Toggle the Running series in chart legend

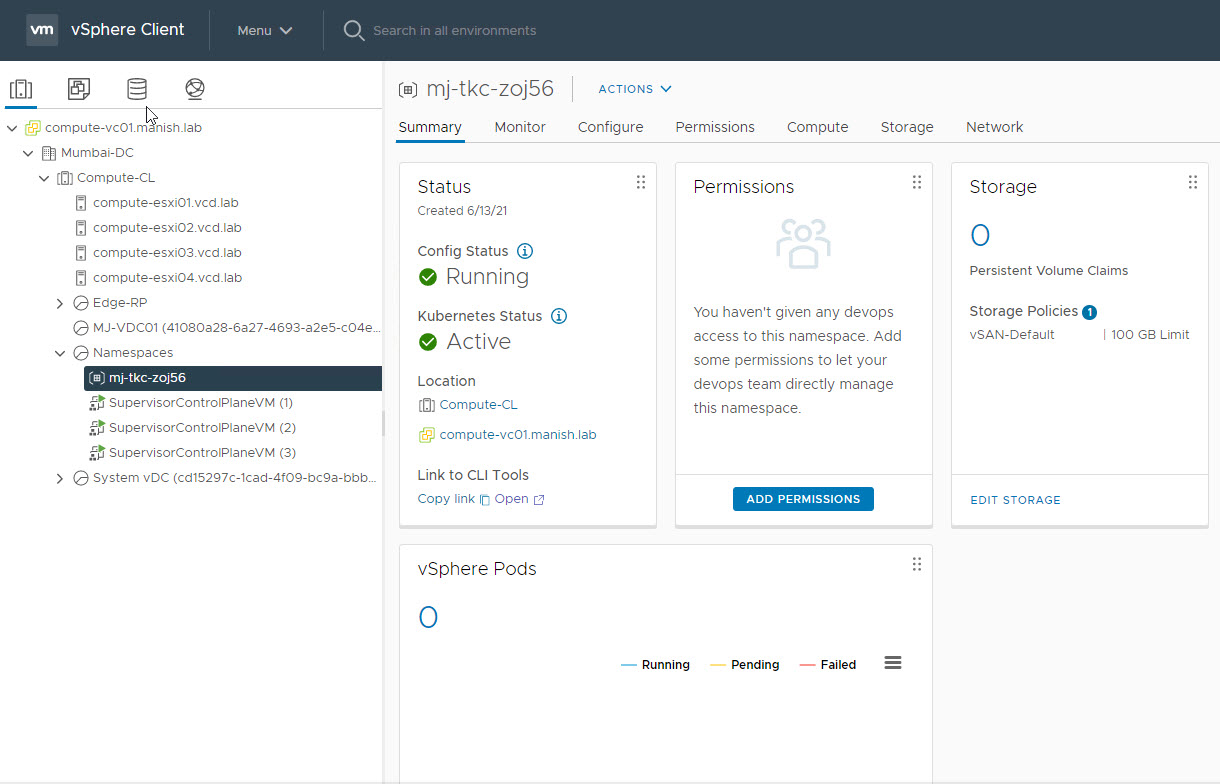656,665
